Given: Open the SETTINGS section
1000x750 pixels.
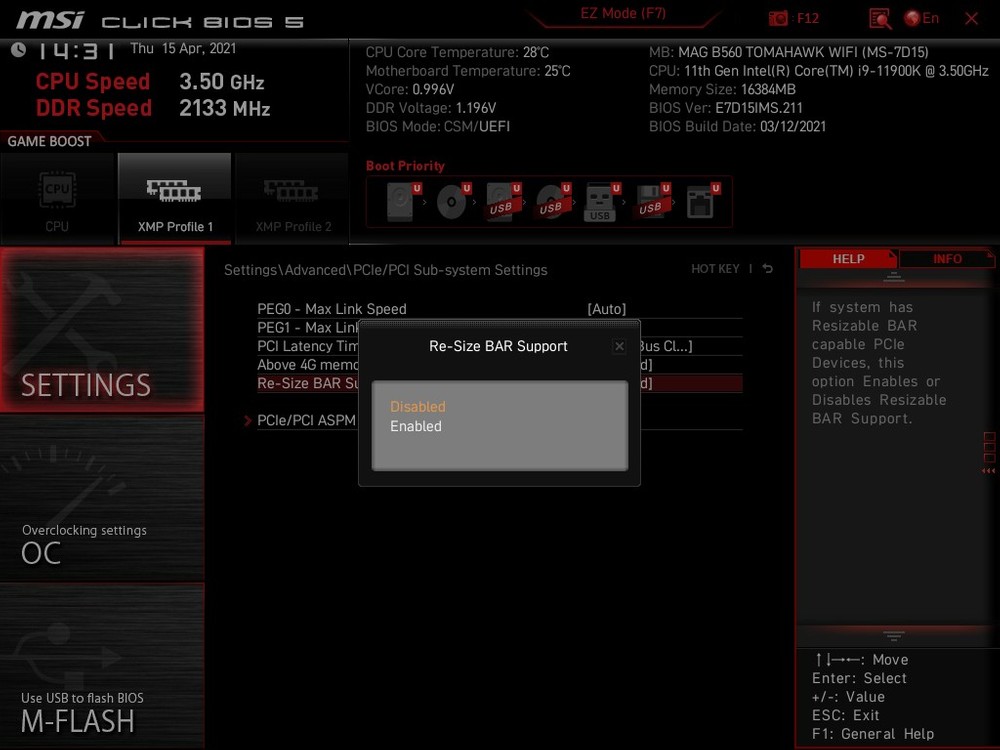Looking at the screenshot, I should pyautogui.click(x=102, y=330).
